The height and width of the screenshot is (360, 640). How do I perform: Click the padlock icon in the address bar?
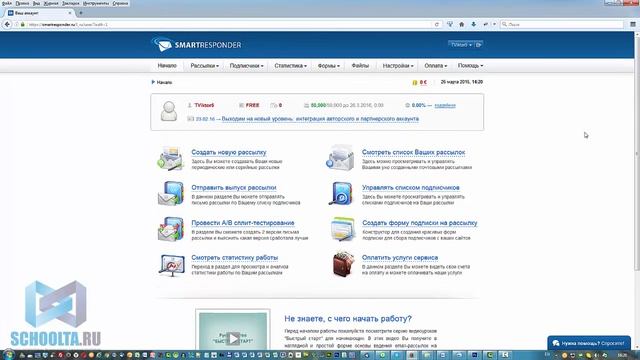point(23,24)
